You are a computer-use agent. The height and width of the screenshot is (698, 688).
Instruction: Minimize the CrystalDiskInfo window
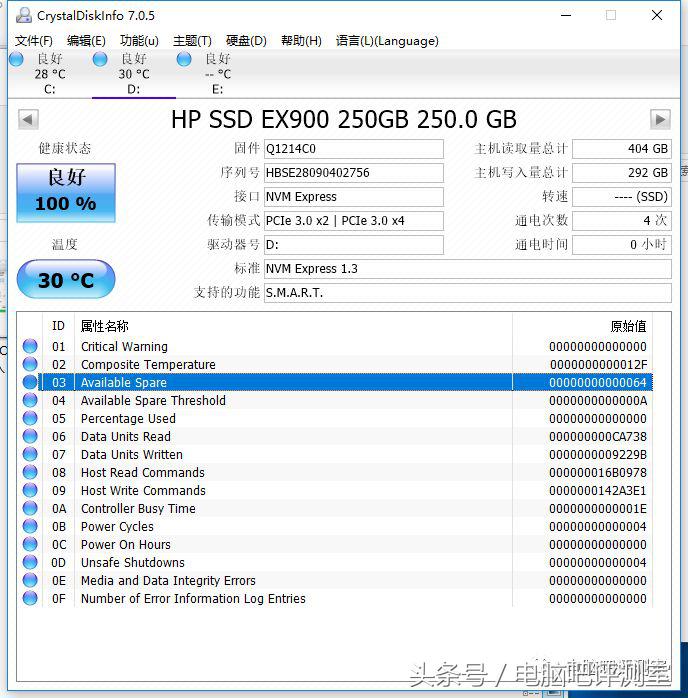[566, 15]
